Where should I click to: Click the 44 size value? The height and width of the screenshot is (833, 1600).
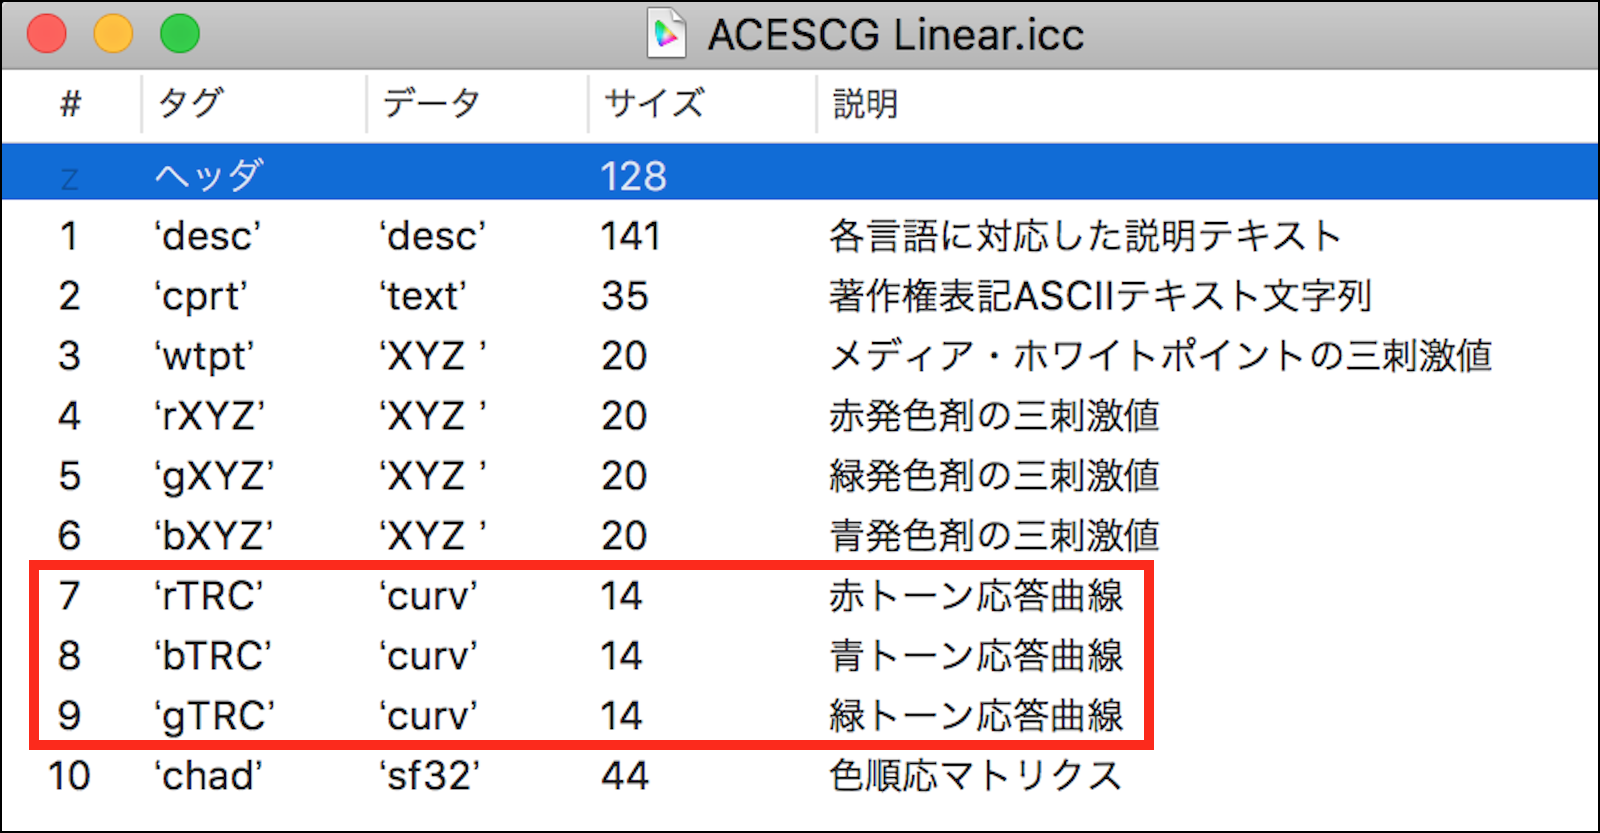[625, 776]
